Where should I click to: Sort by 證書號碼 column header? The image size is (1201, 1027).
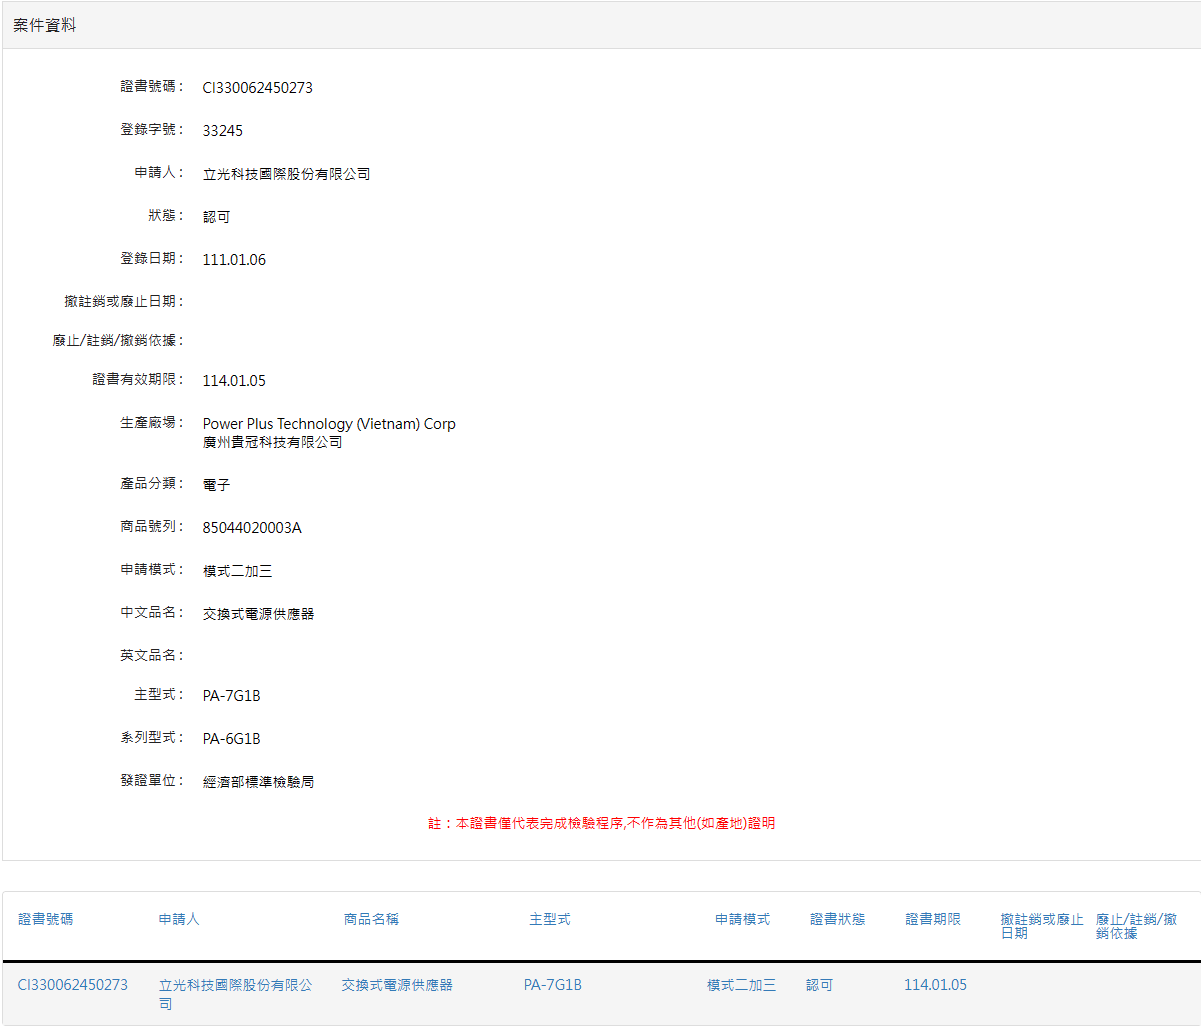point(46,919)
